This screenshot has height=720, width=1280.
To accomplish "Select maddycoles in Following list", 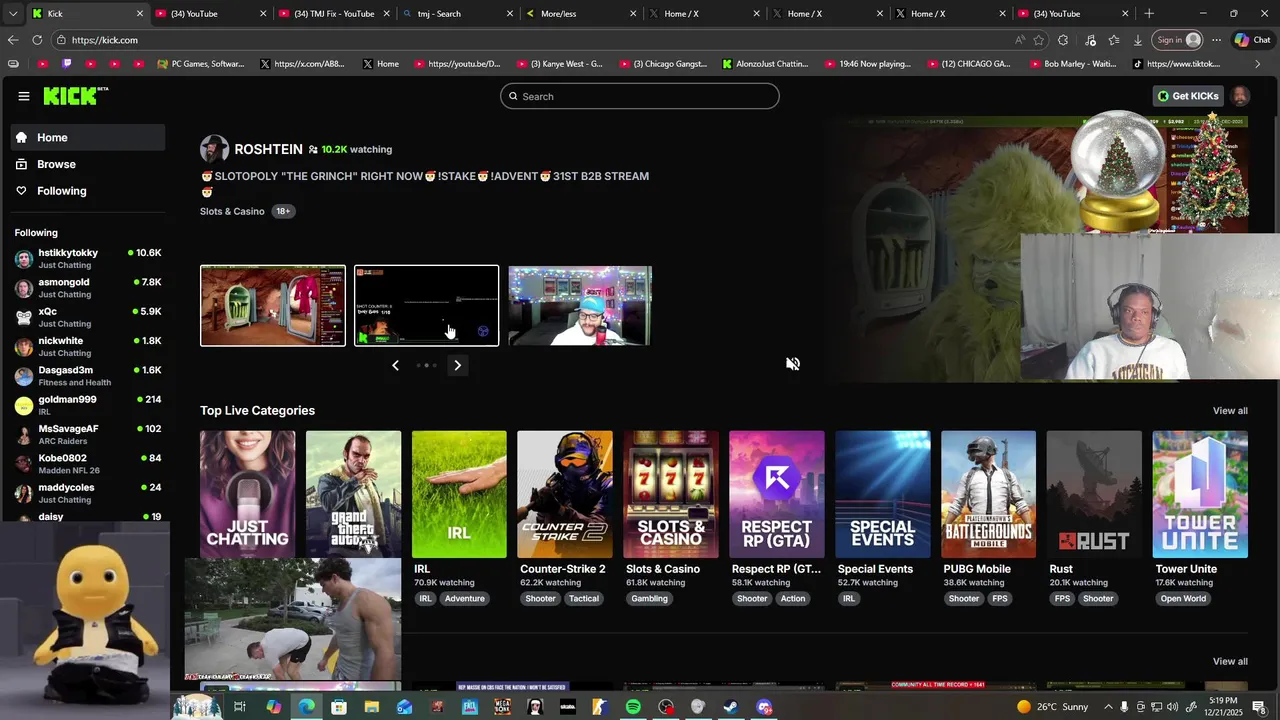I will click(x=88, y=493).
